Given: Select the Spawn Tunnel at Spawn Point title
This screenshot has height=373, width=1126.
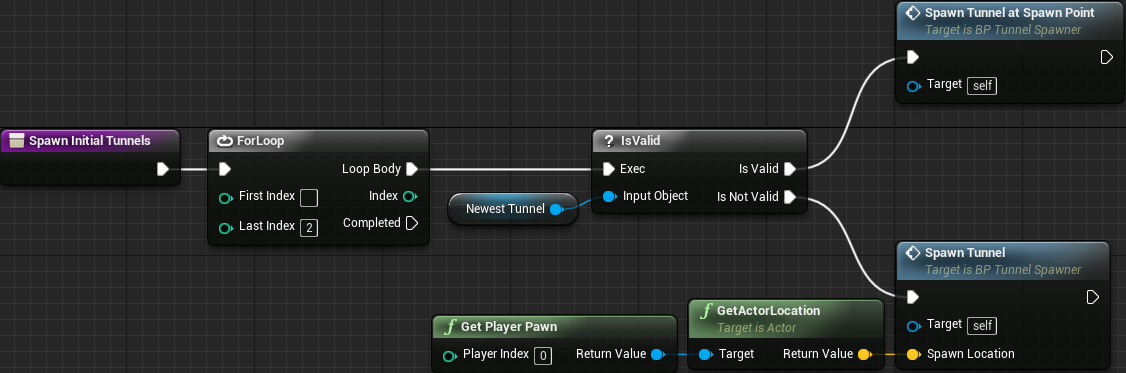Looking at the screenshot, I should pos(1010,13).
